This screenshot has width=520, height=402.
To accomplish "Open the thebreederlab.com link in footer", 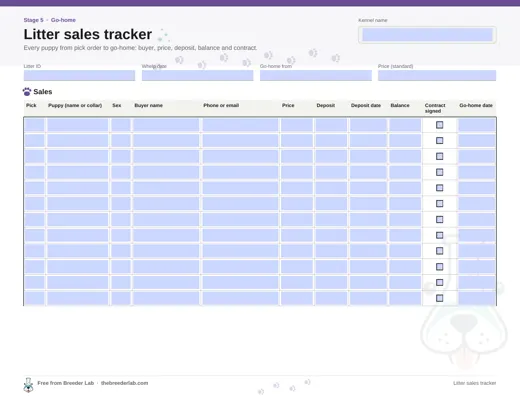I will (124, 383).
